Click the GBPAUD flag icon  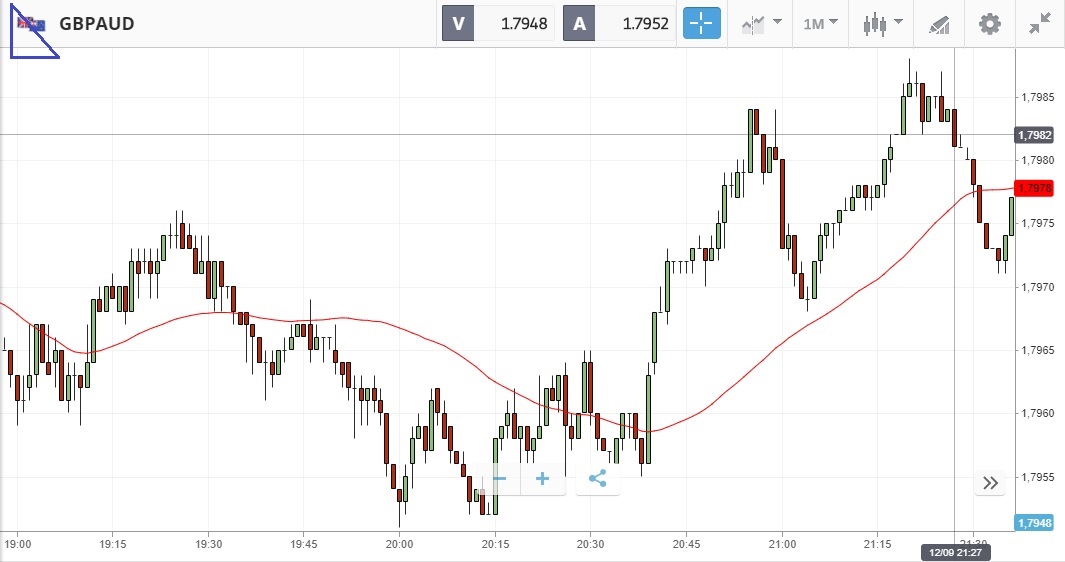(31, 24)
